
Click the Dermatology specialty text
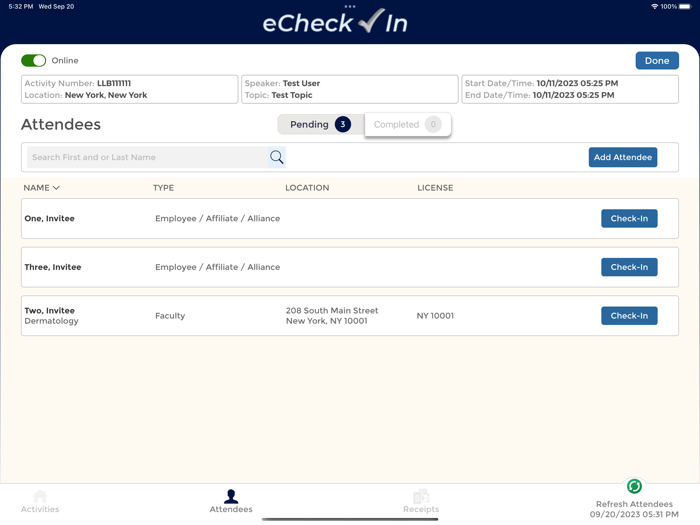click(51, 321)
